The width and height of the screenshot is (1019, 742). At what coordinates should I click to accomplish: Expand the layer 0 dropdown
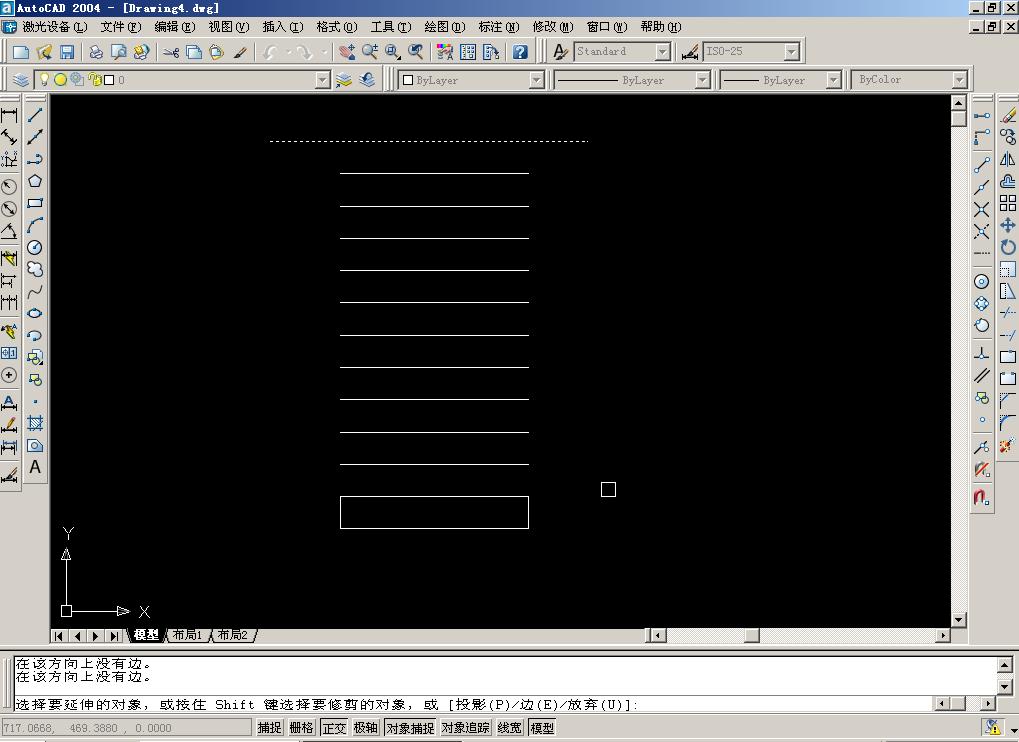point(322,80)
